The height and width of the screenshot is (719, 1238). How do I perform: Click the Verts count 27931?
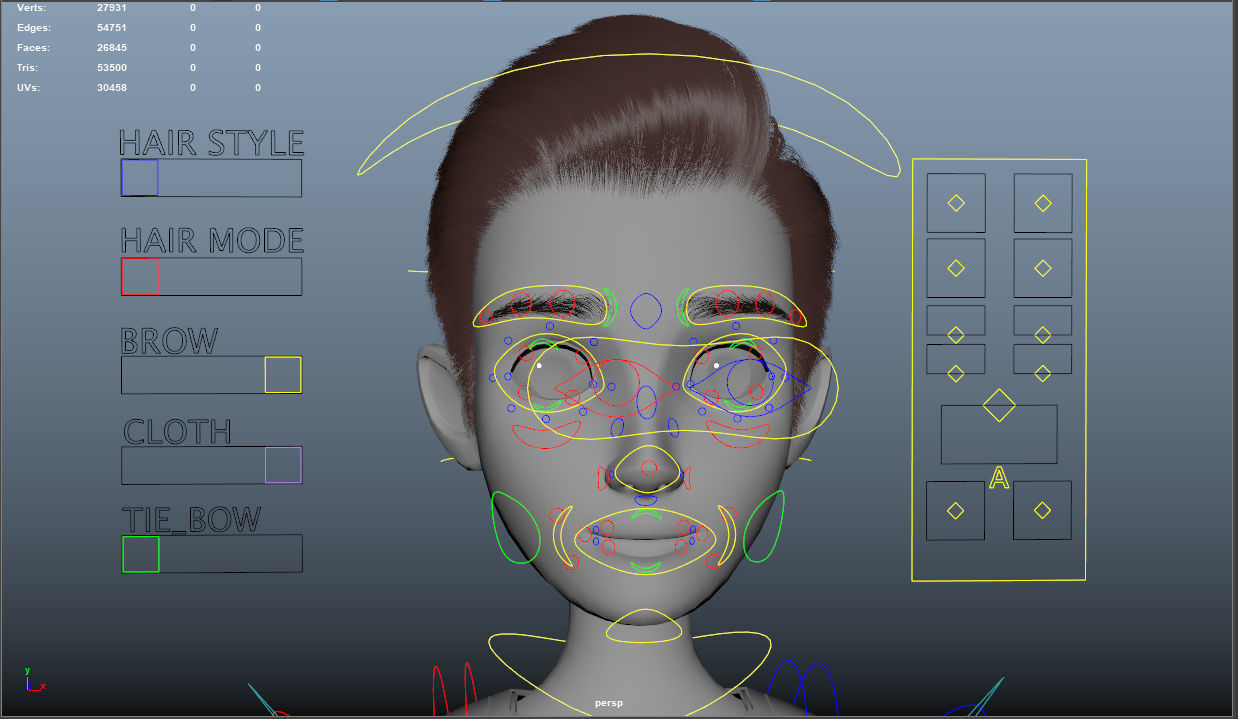[111, 8]
